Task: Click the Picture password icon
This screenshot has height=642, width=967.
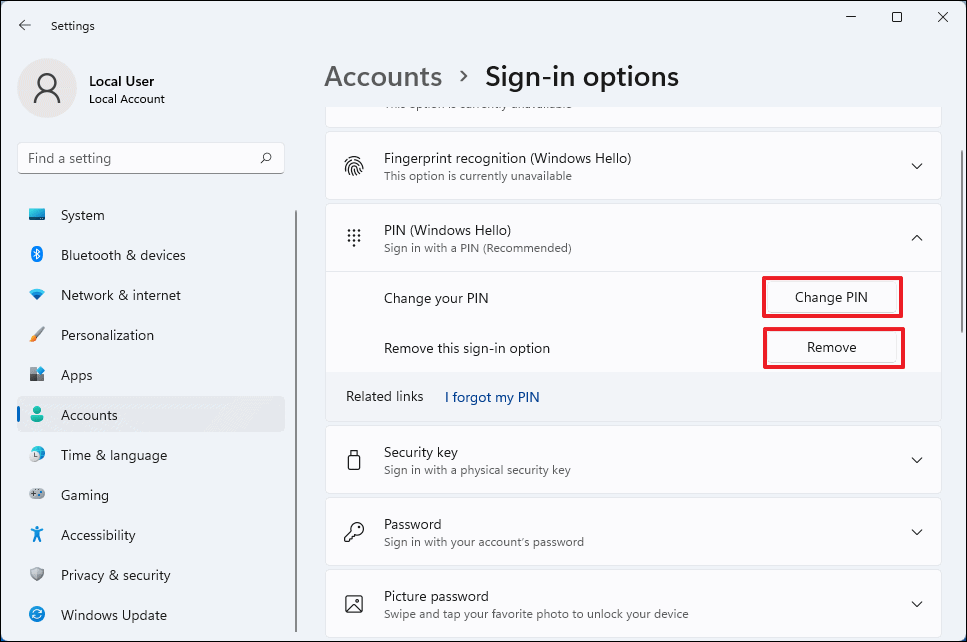Action: coord(354,603)
